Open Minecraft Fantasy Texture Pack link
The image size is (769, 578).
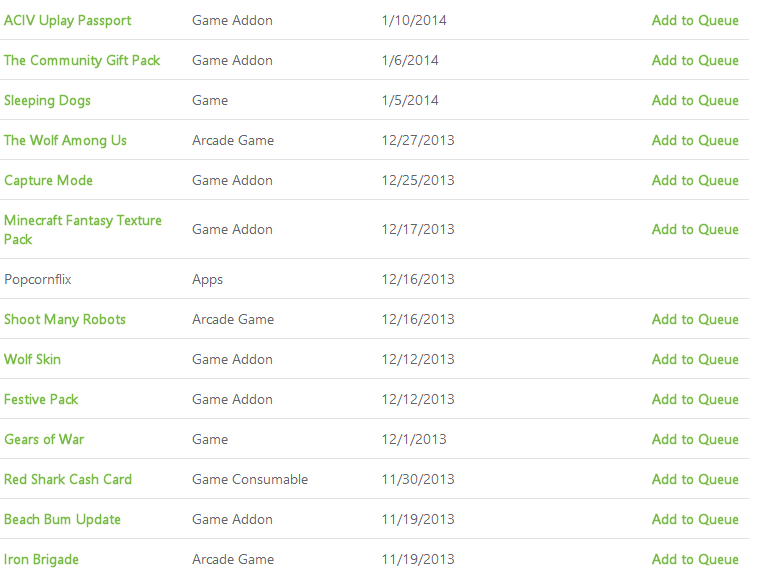click(x=82, y=229)
